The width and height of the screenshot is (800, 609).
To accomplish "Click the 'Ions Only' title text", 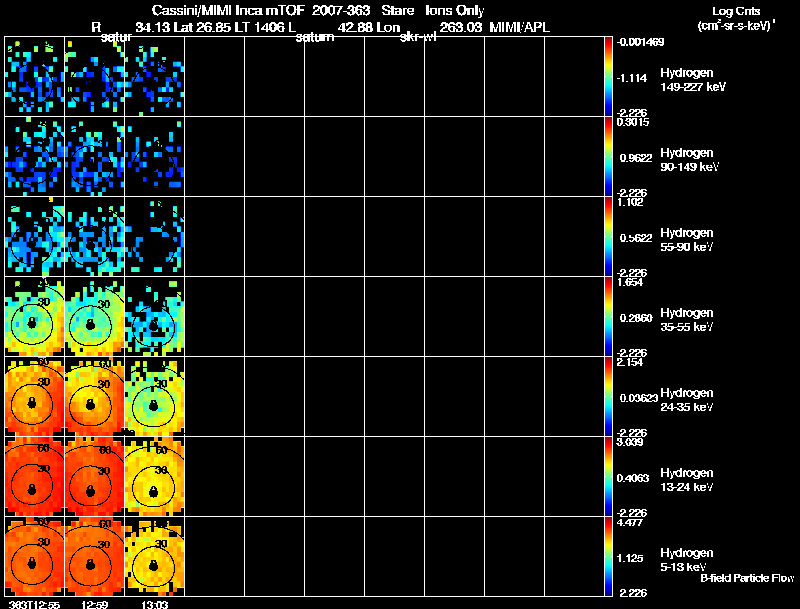I will point(454,11).
